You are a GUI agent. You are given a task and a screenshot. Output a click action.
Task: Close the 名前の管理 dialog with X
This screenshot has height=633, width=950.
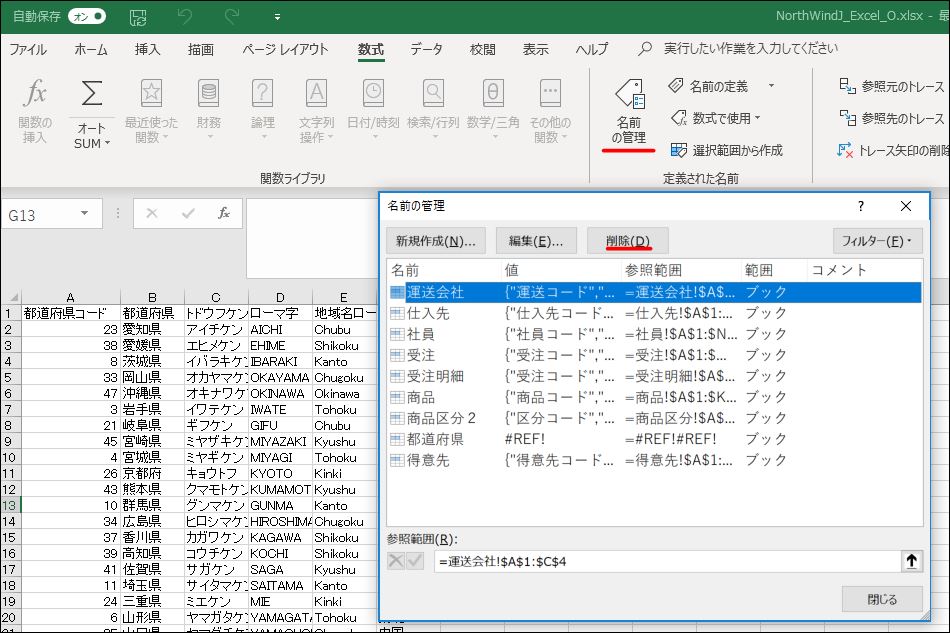(906, 207)
